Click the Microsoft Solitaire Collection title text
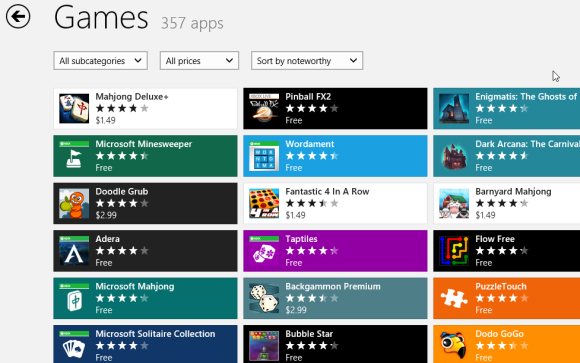The width and height of the screenshot is (580, 363). click(x=155, y=334)
